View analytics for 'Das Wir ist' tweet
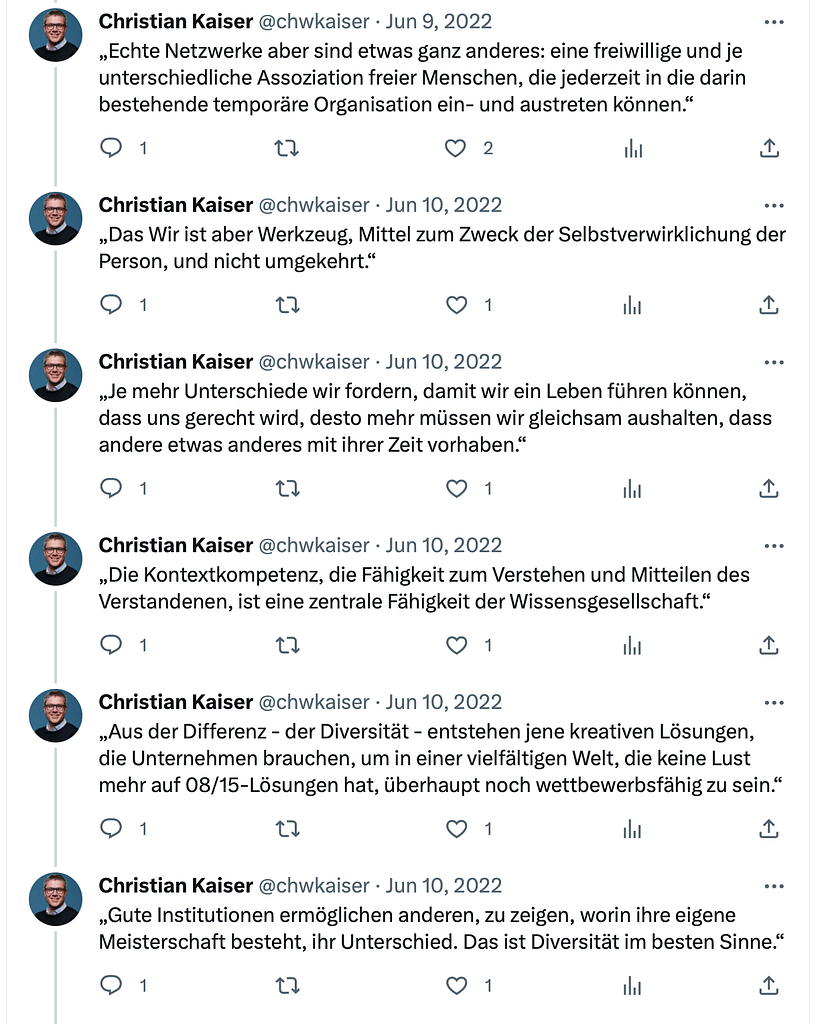 [x=632, y=305]
